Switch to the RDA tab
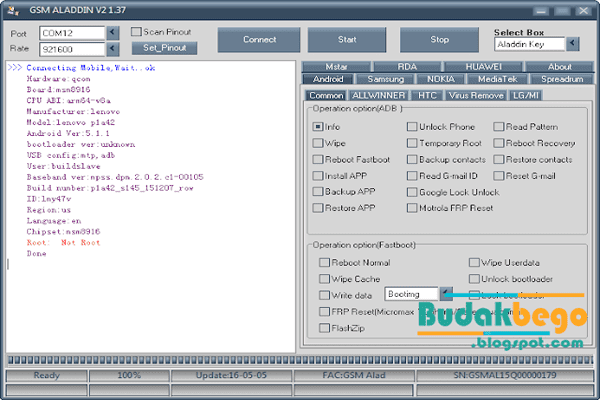The image size is (600, 400). coord(407,67)
